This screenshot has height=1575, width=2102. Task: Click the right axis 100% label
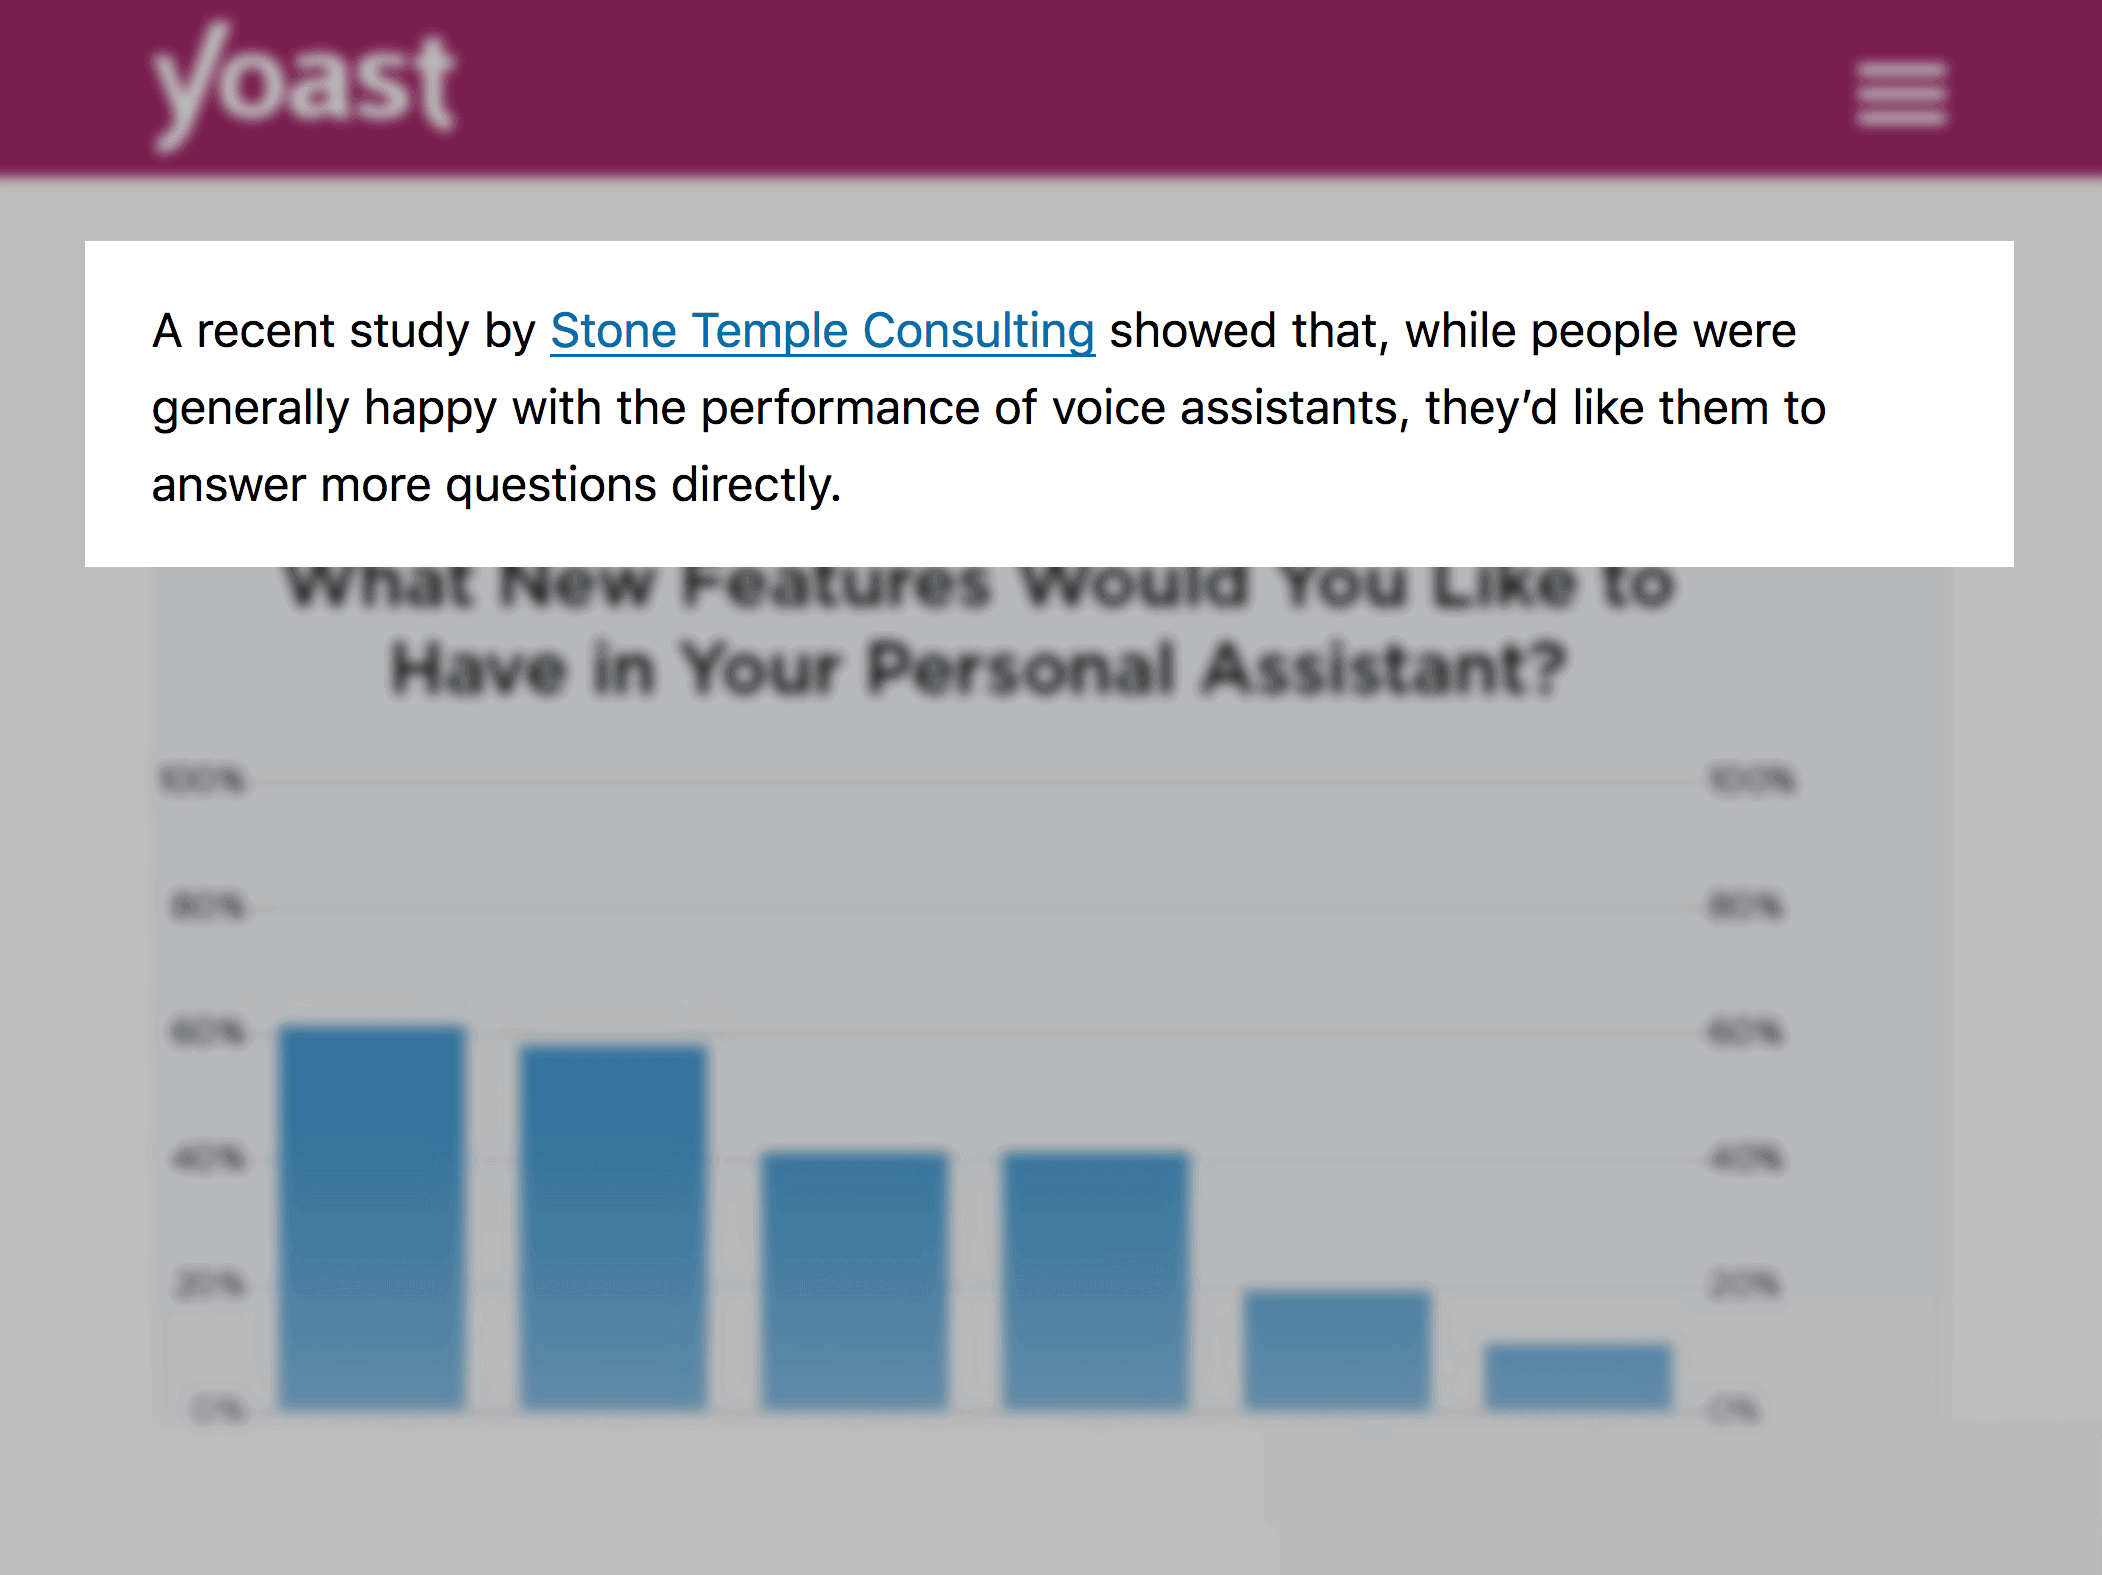(x=1752, y=779)
